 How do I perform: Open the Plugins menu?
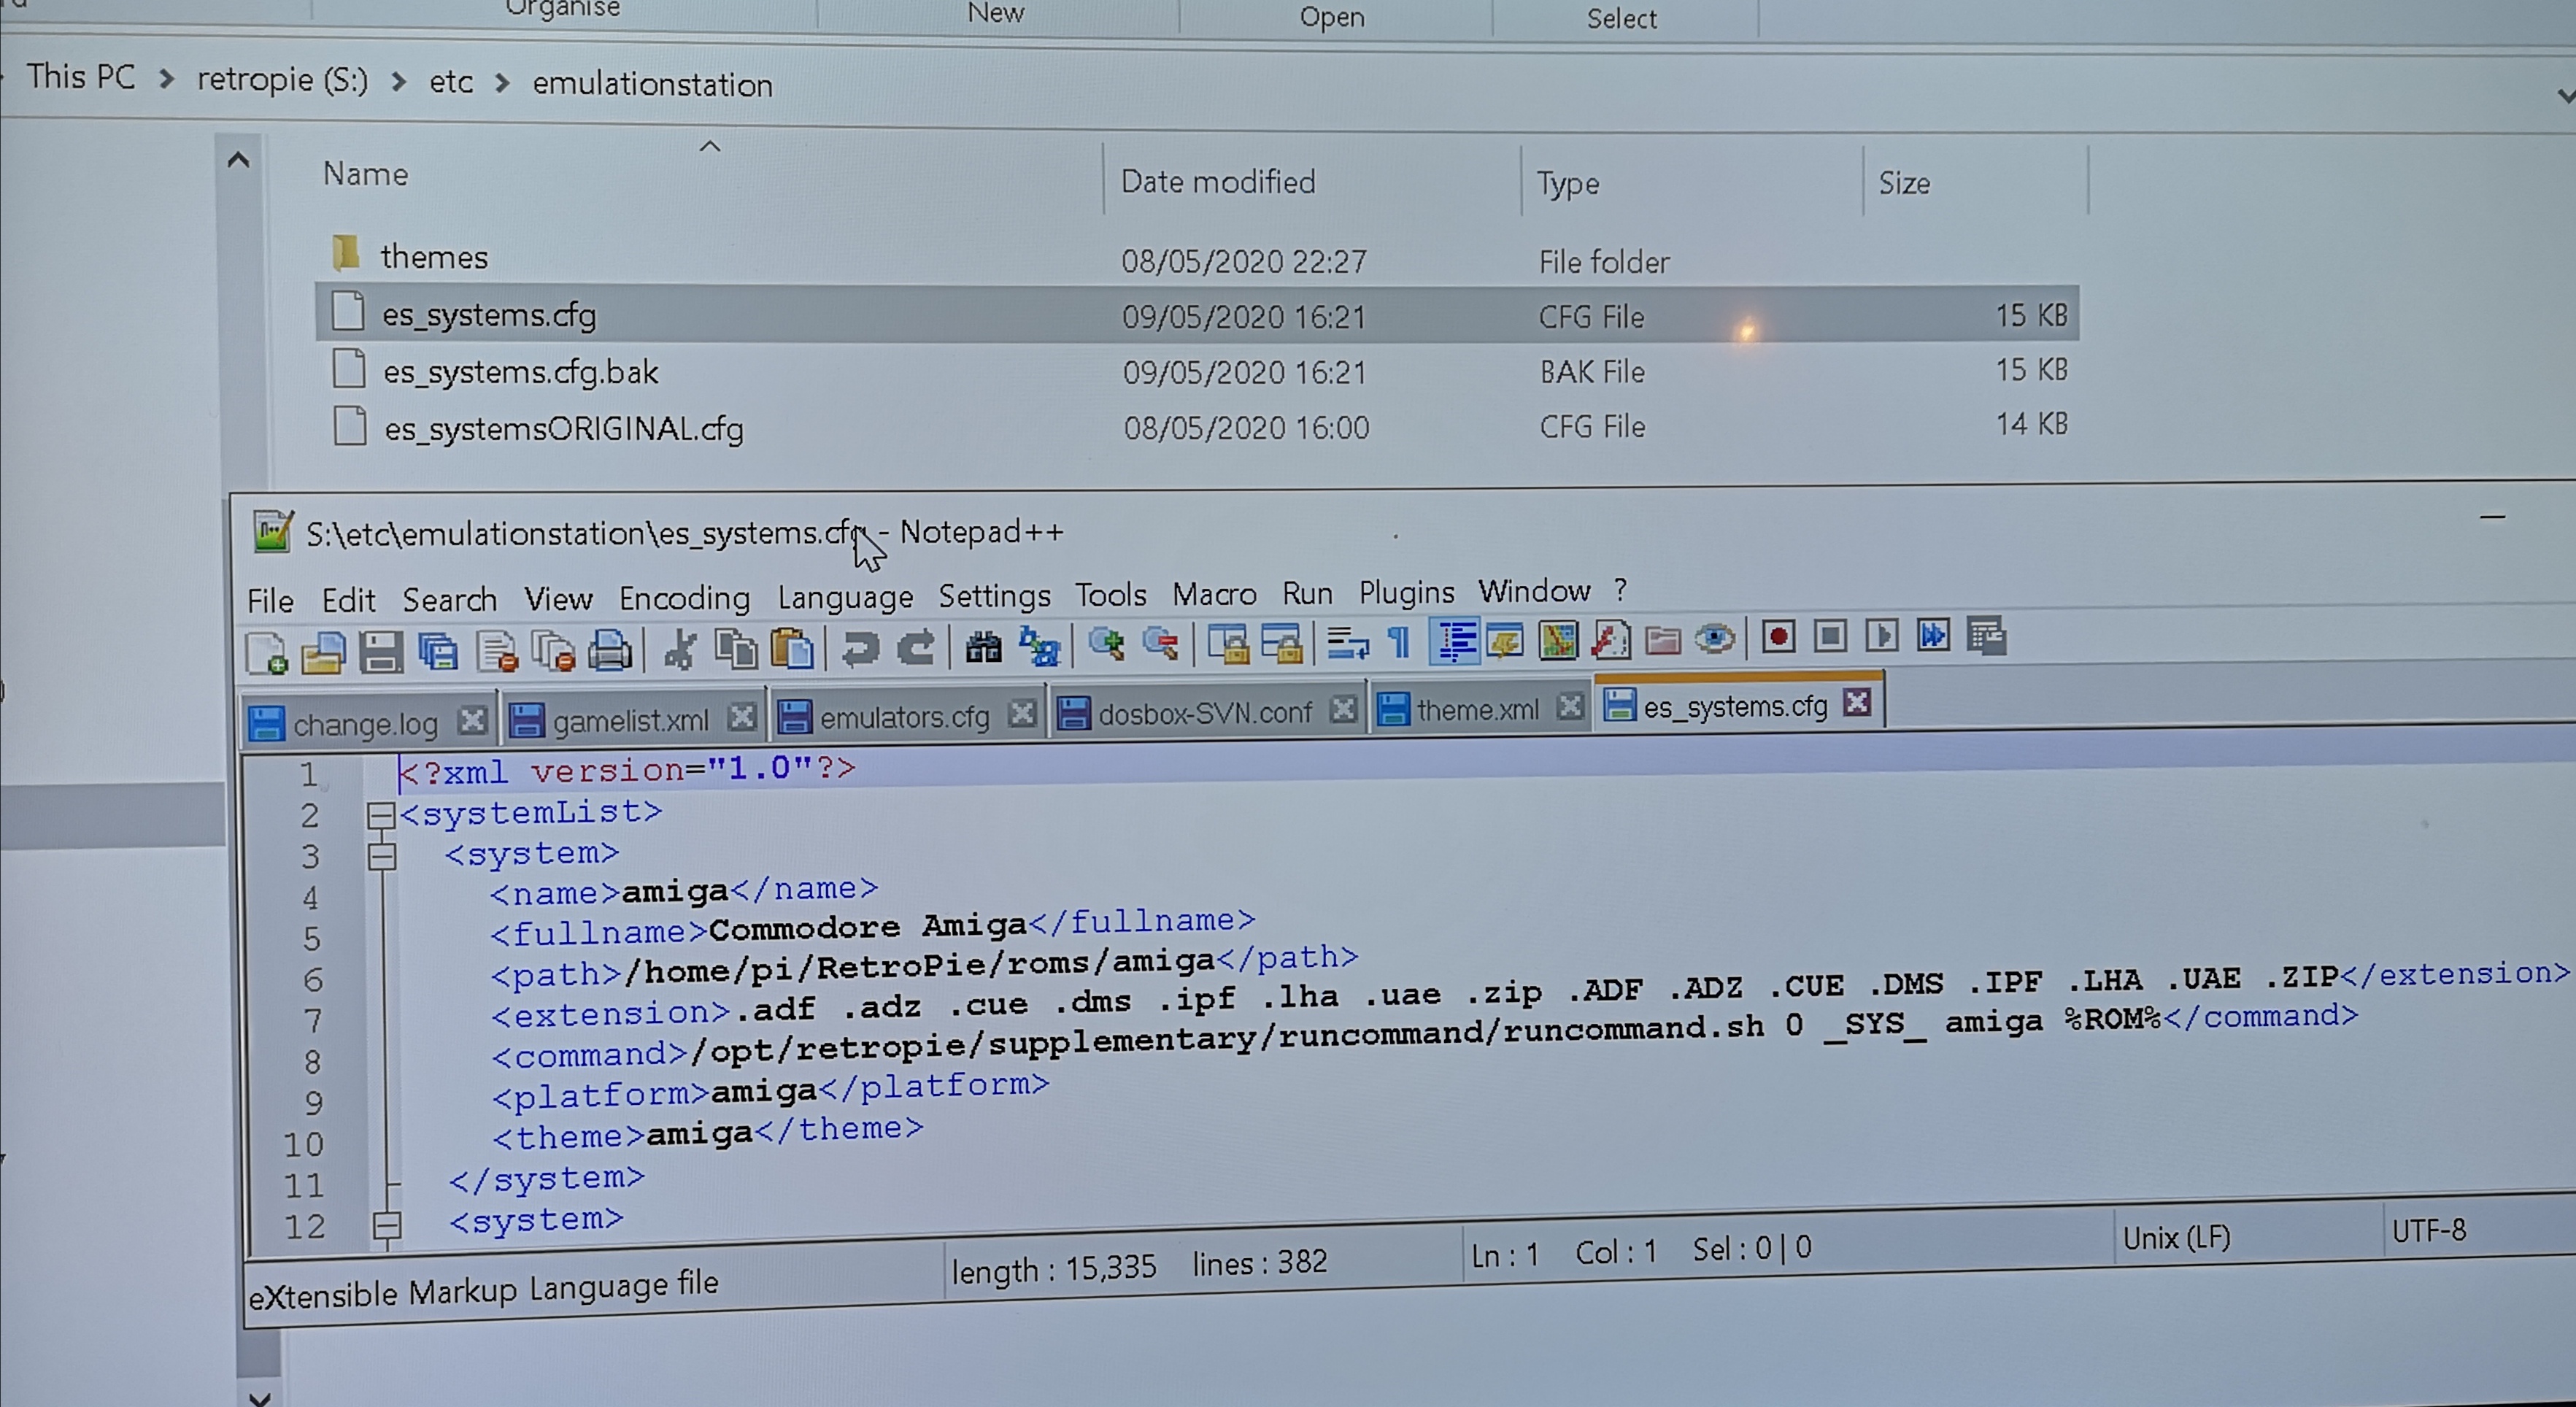point(1406,593)
